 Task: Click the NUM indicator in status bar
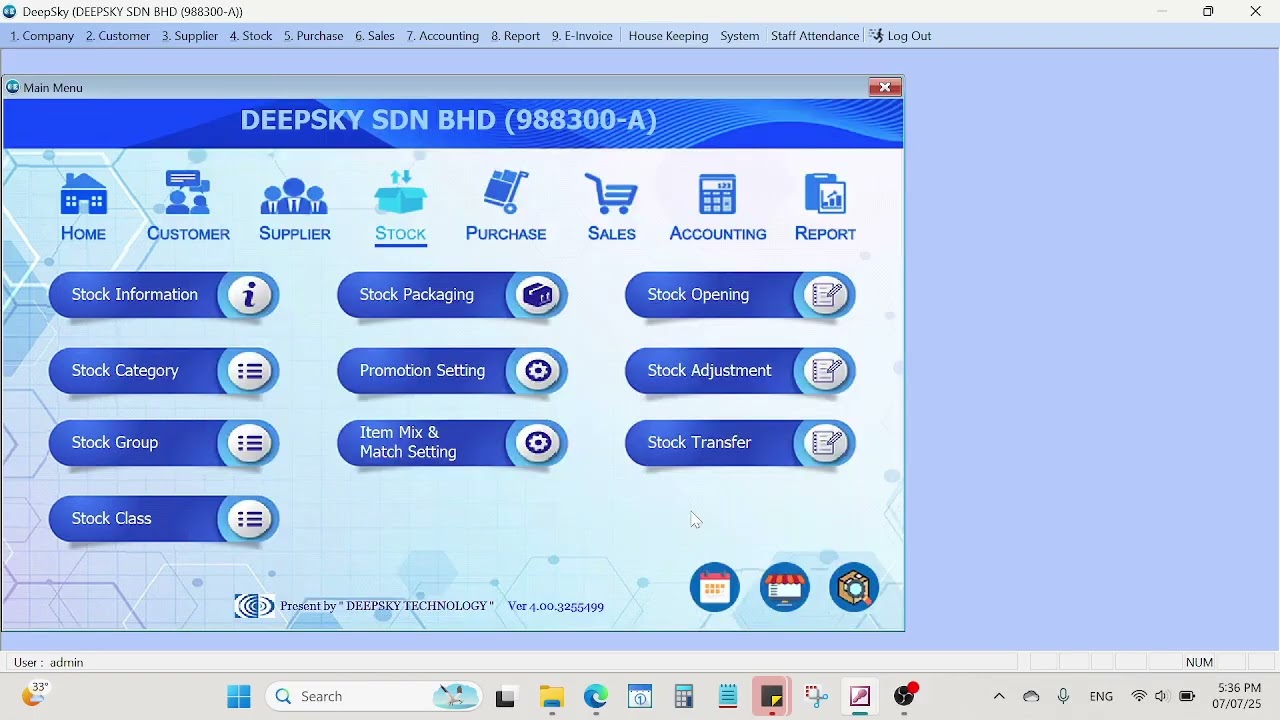(1200, 662)
